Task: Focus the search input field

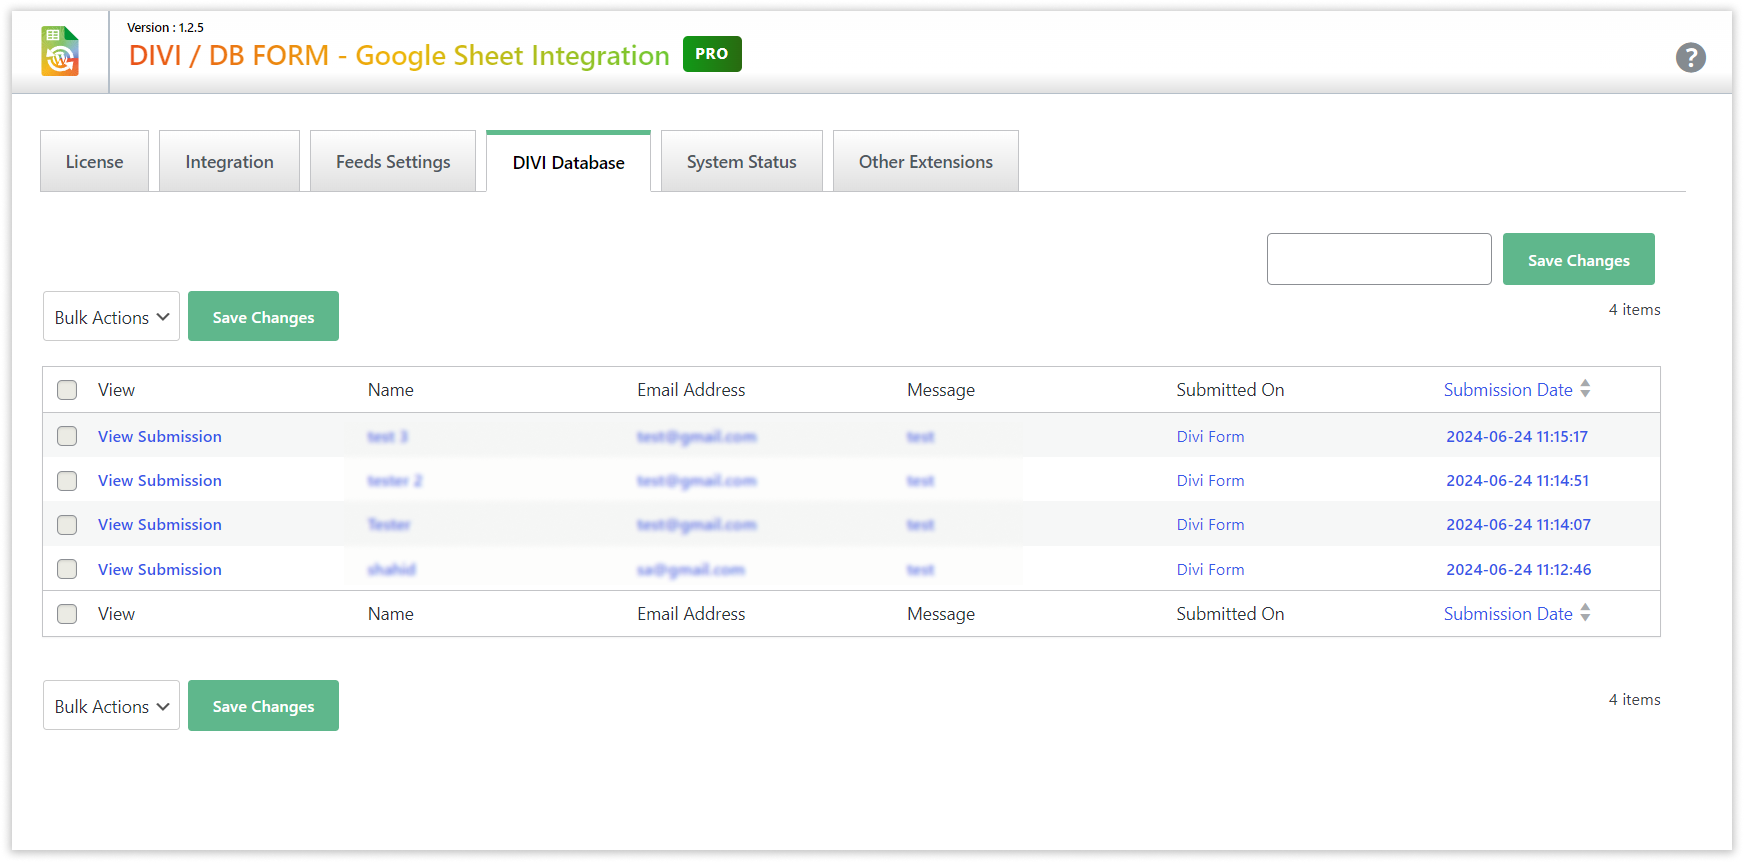Action: click(1378, 260)
